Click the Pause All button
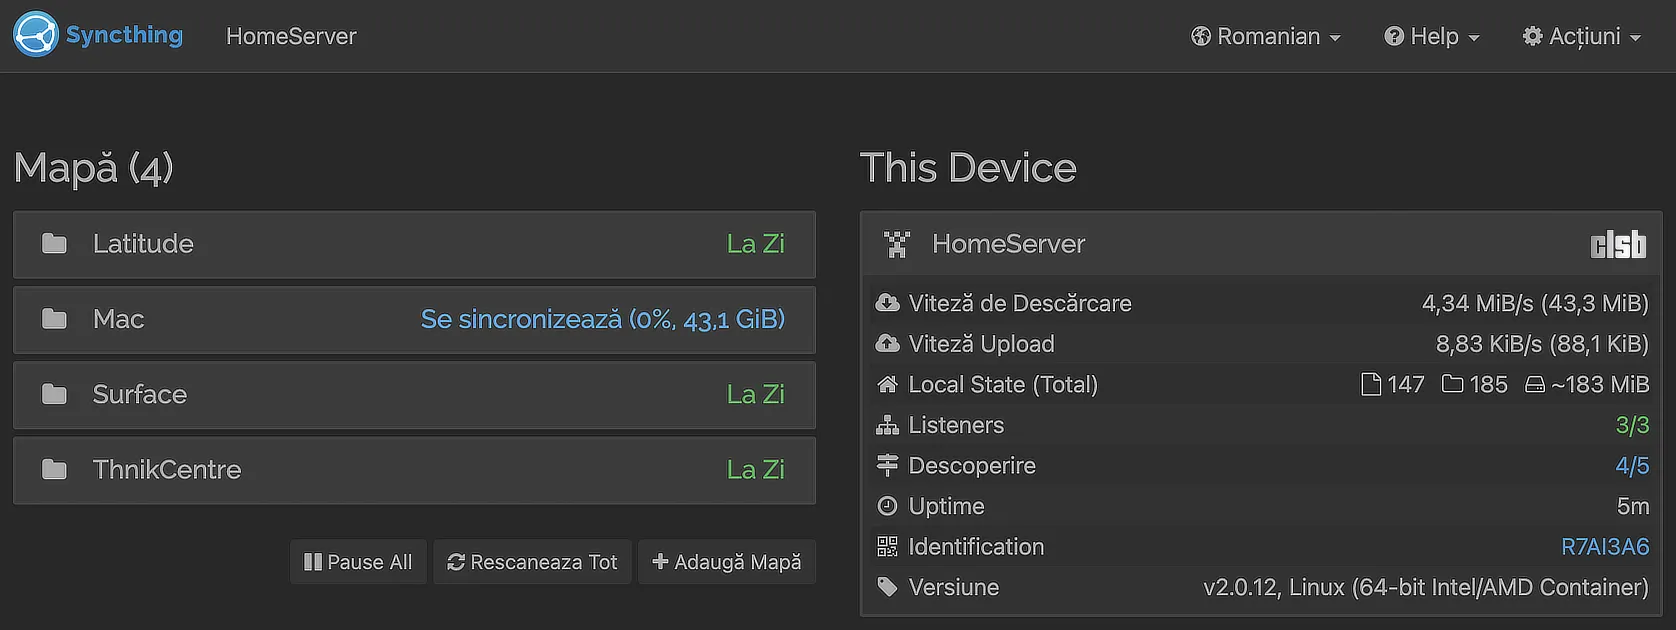Viewport: 1676px width, 630px height. [x=358, y=562]
